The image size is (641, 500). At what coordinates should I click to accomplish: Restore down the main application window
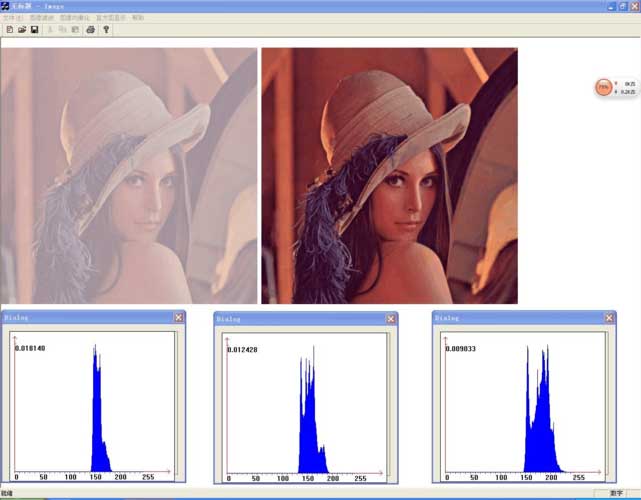623,6
